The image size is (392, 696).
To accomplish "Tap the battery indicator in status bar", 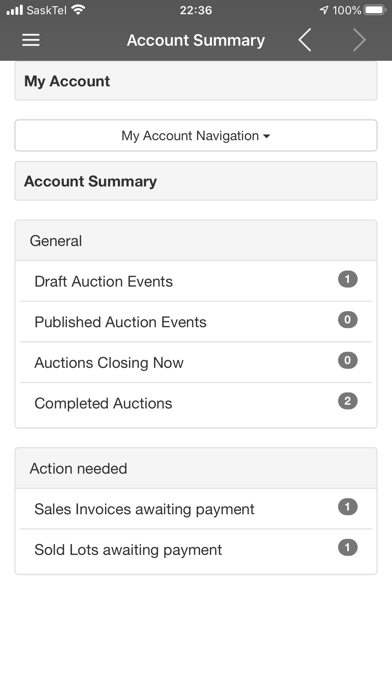I will point(375,10).
